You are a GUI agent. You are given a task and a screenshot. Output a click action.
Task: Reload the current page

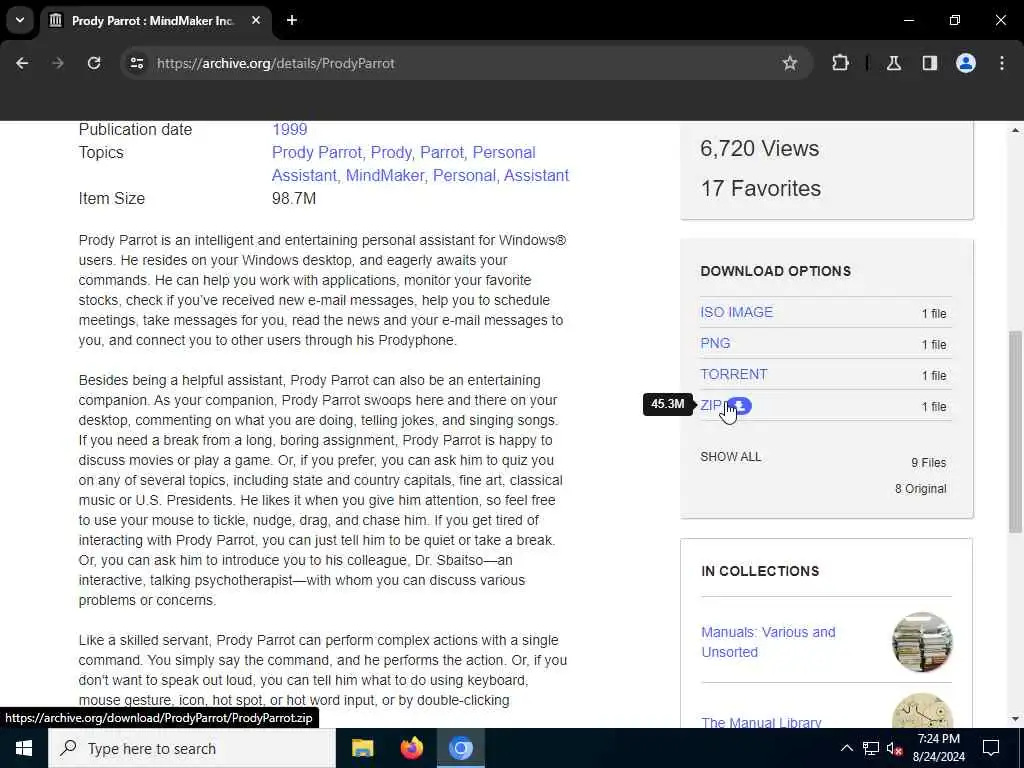click(x=94, y=63)
